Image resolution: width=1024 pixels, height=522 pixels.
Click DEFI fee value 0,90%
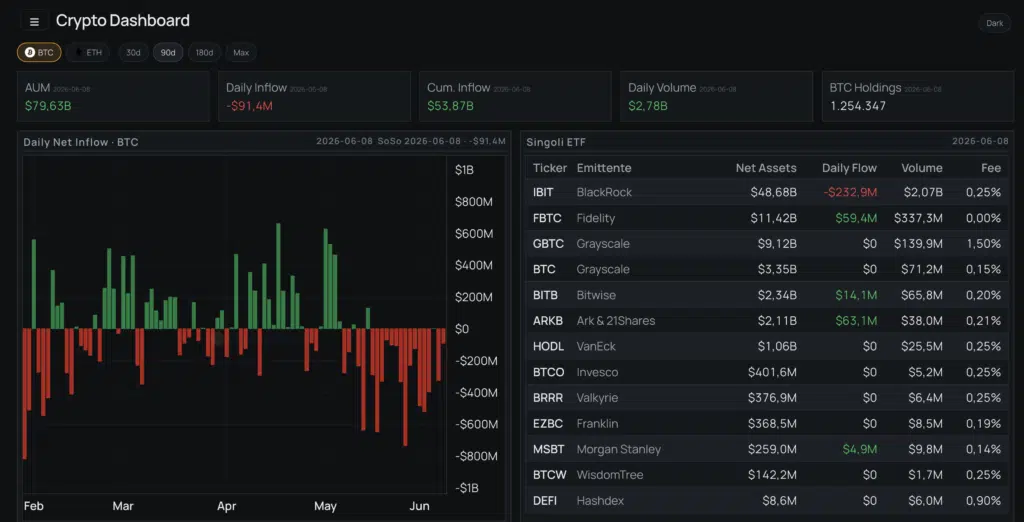coord(984,501)
